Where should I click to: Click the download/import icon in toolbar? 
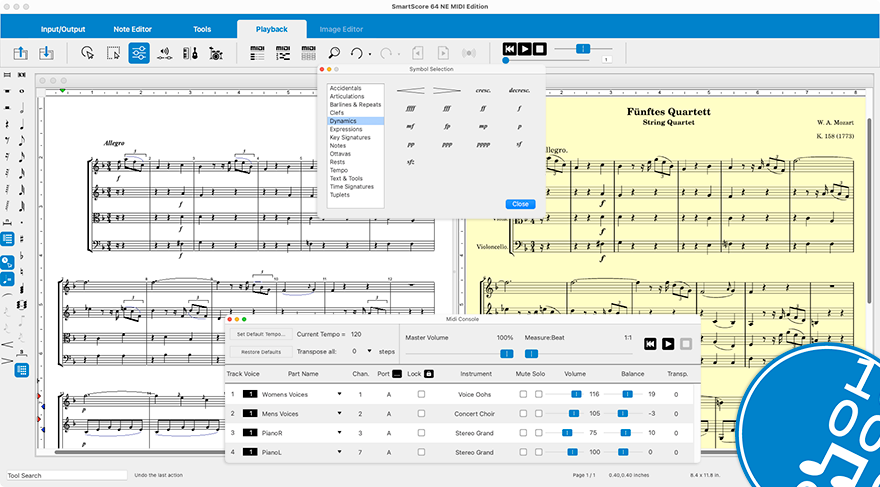(46, 53)
